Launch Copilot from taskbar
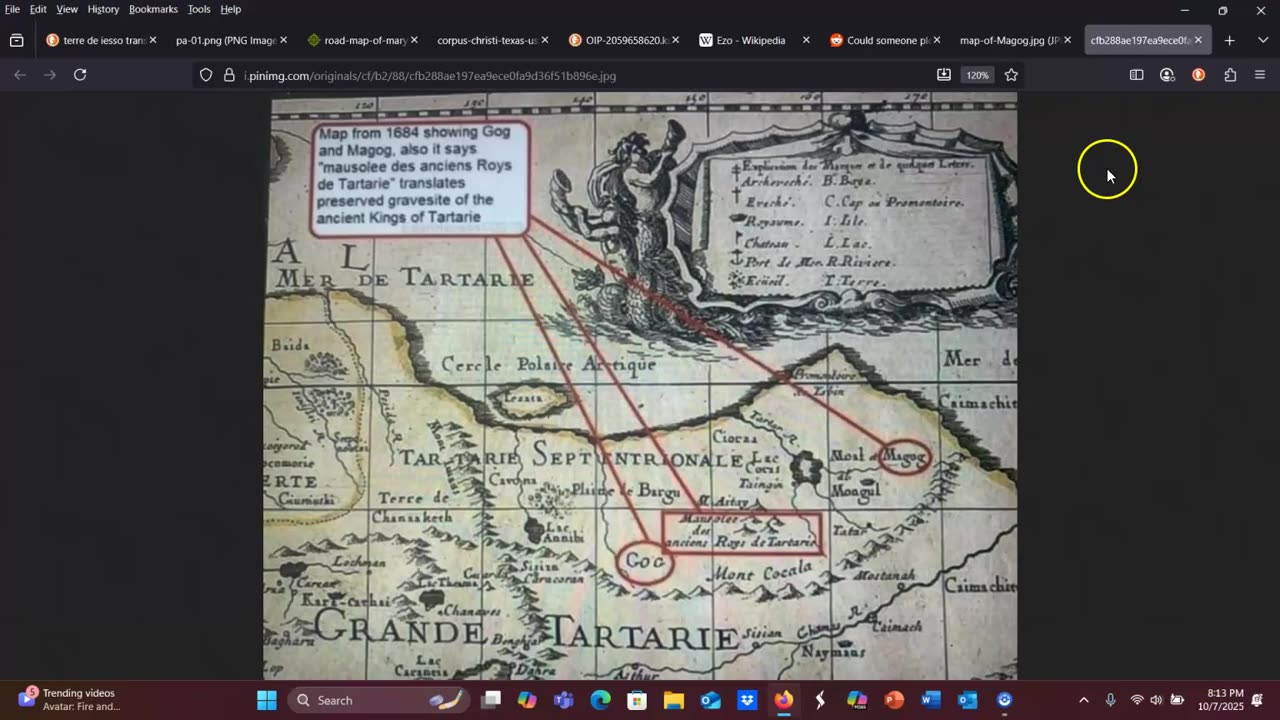Screen dimensions: 1280x720 click(x=527, y=700)
